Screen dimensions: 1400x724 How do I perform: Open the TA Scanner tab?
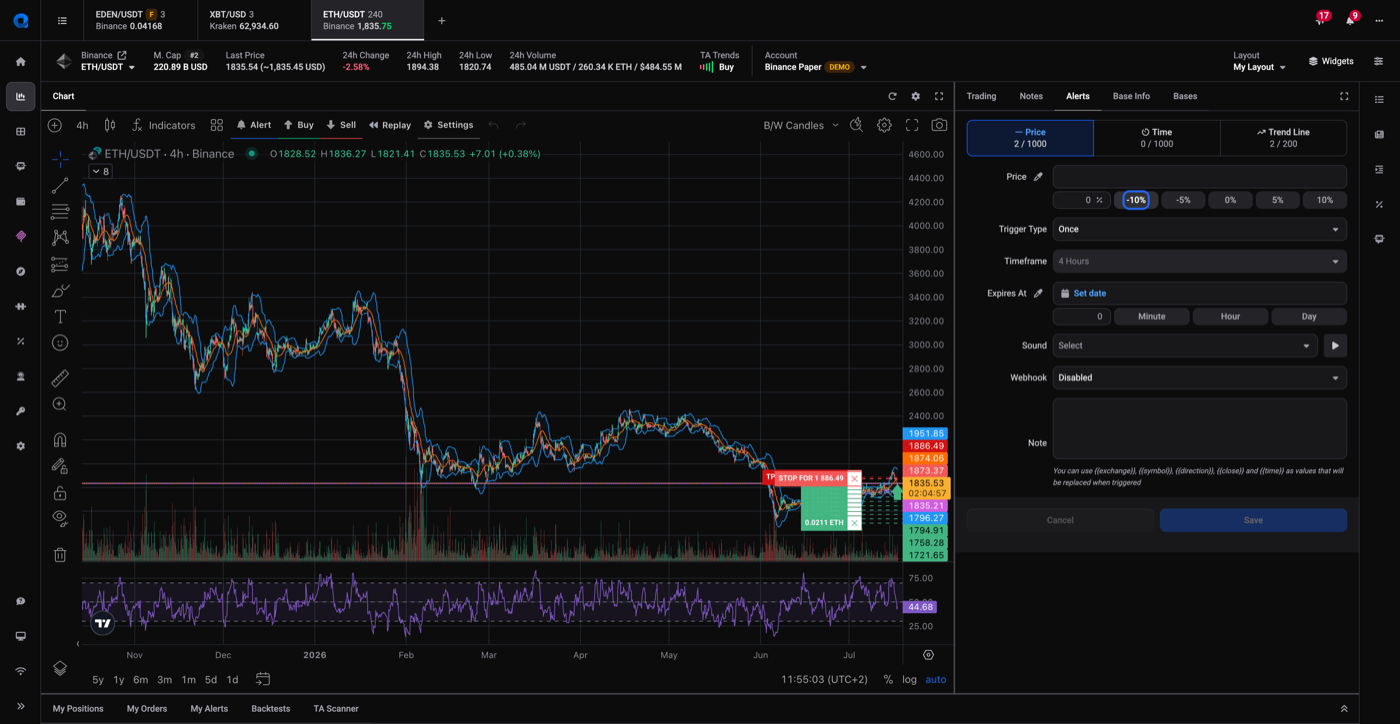336,709
